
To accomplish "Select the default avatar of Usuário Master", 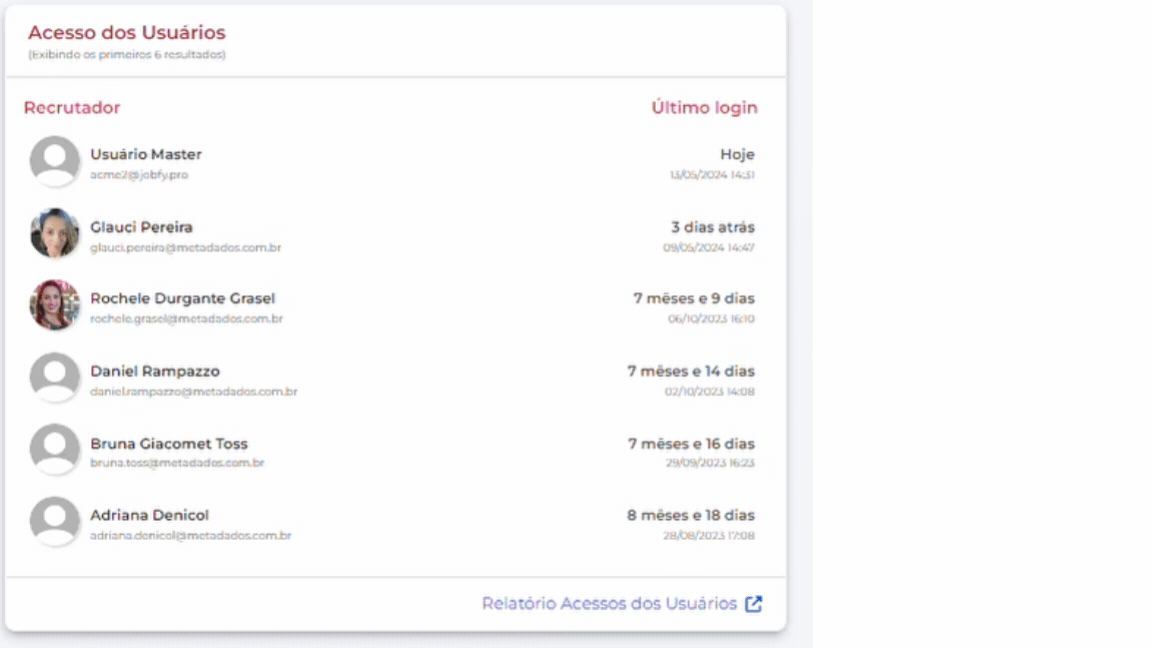I will click(x=55, y=162).
